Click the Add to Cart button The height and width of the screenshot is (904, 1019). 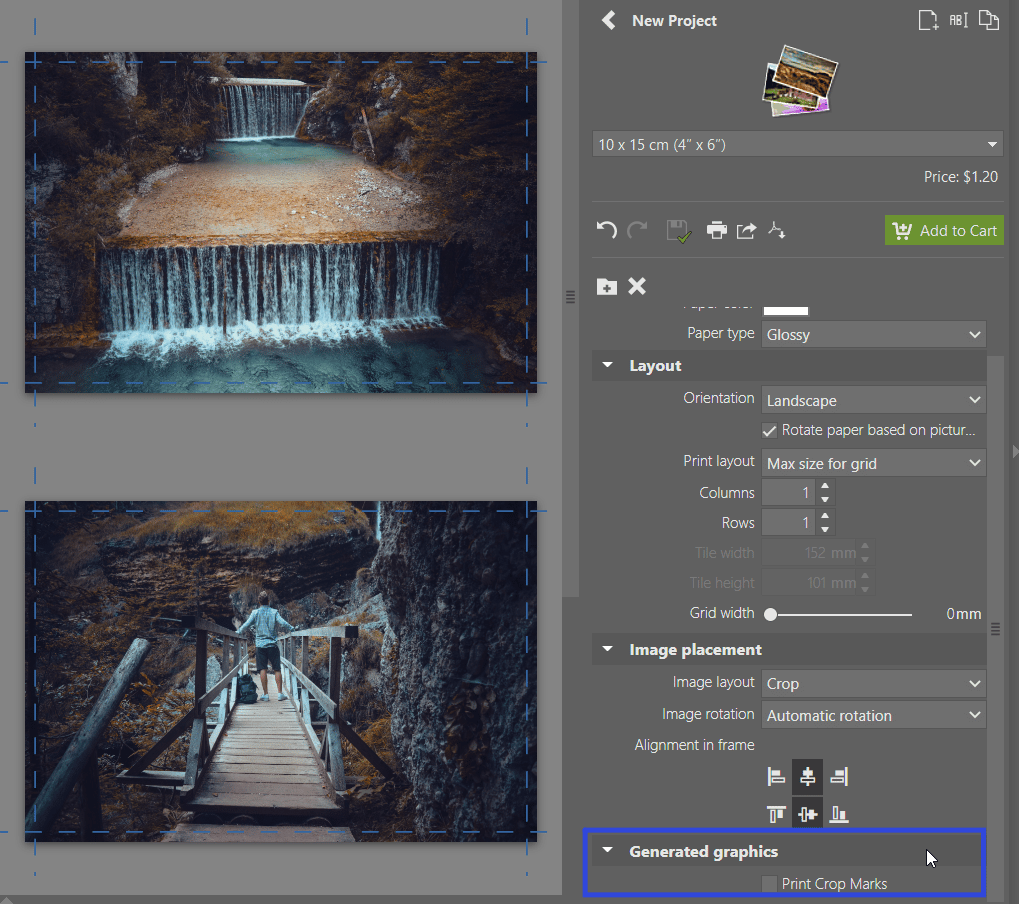(x=944, y=230)
